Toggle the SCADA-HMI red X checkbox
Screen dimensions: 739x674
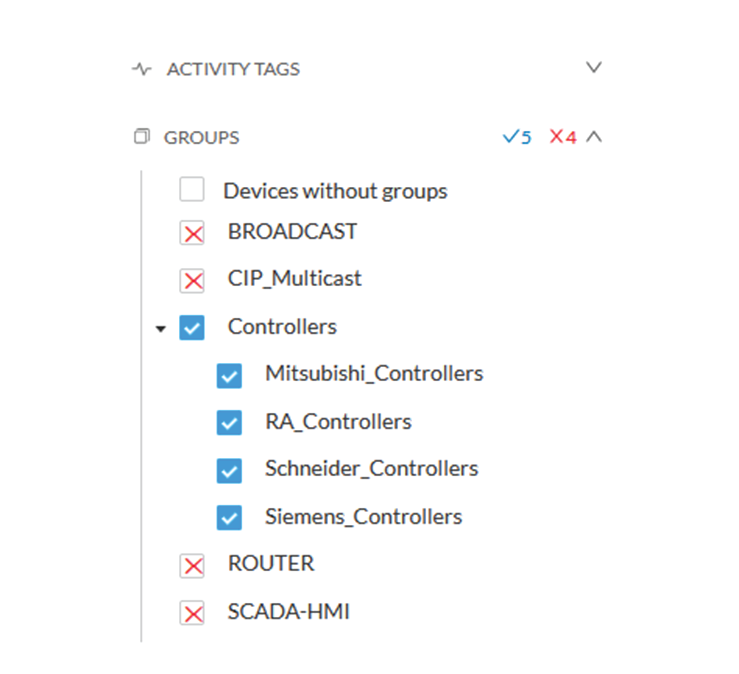click(x=192, y=613)
